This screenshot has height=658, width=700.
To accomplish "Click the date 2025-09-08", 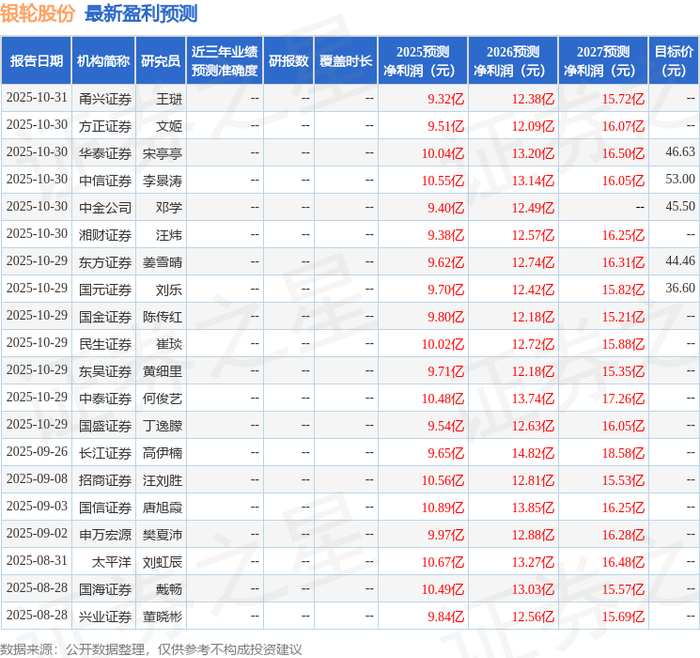I will (x=37, y=479).
